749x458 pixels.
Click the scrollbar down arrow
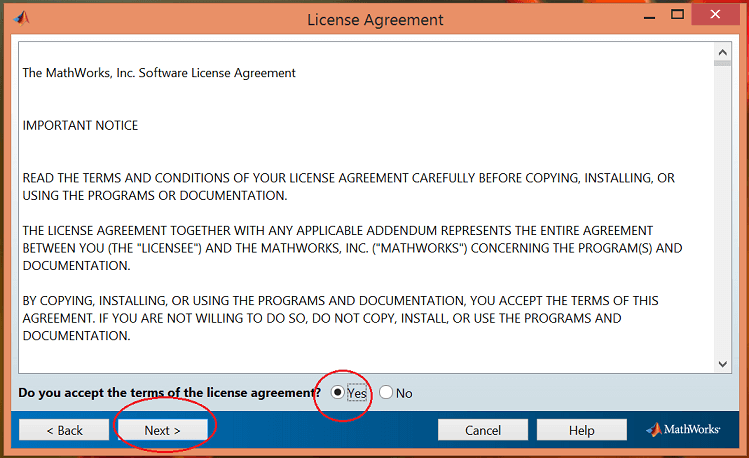tap(723, 364)
